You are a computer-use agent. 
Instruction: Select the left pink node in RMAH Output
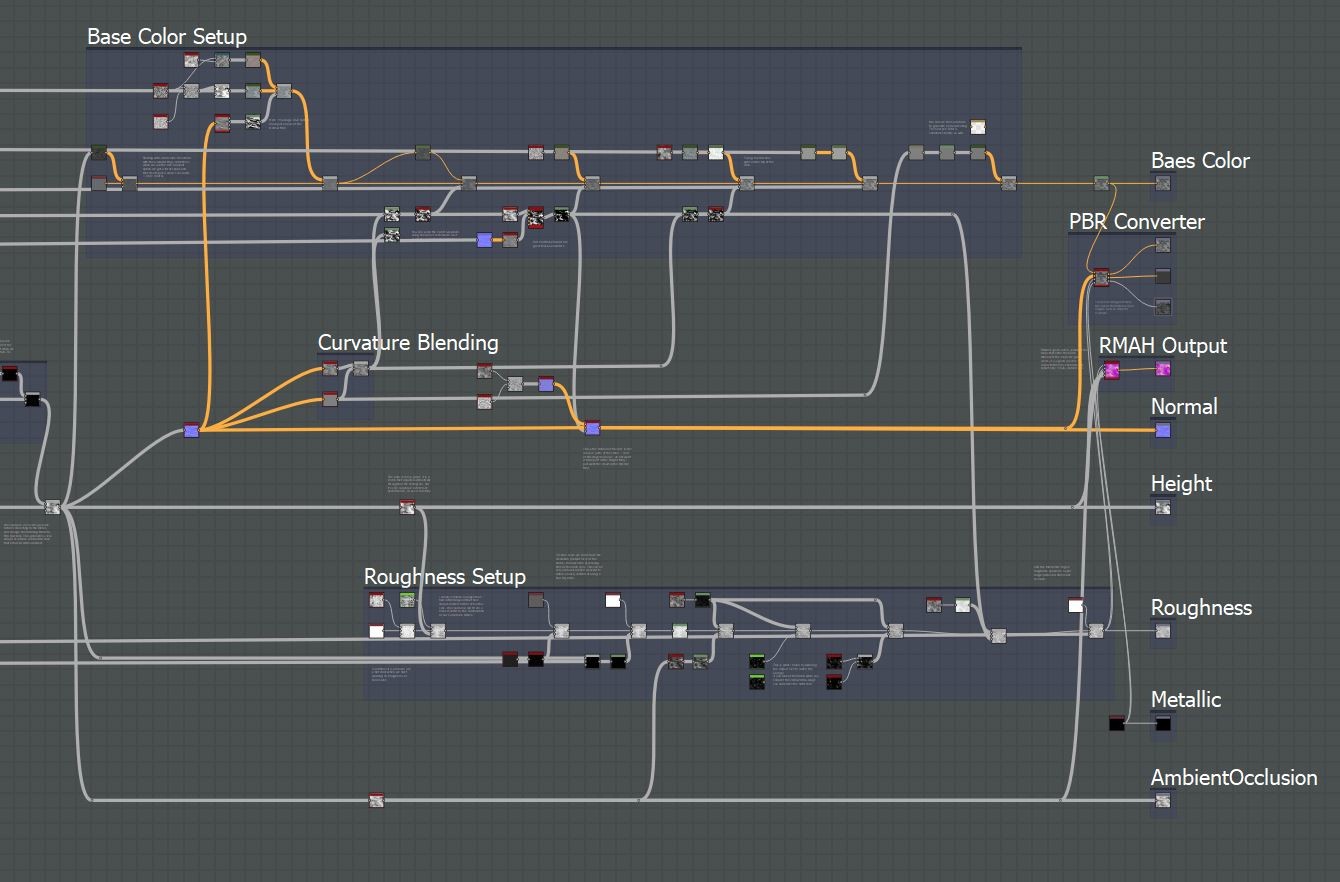point(1112,371)
